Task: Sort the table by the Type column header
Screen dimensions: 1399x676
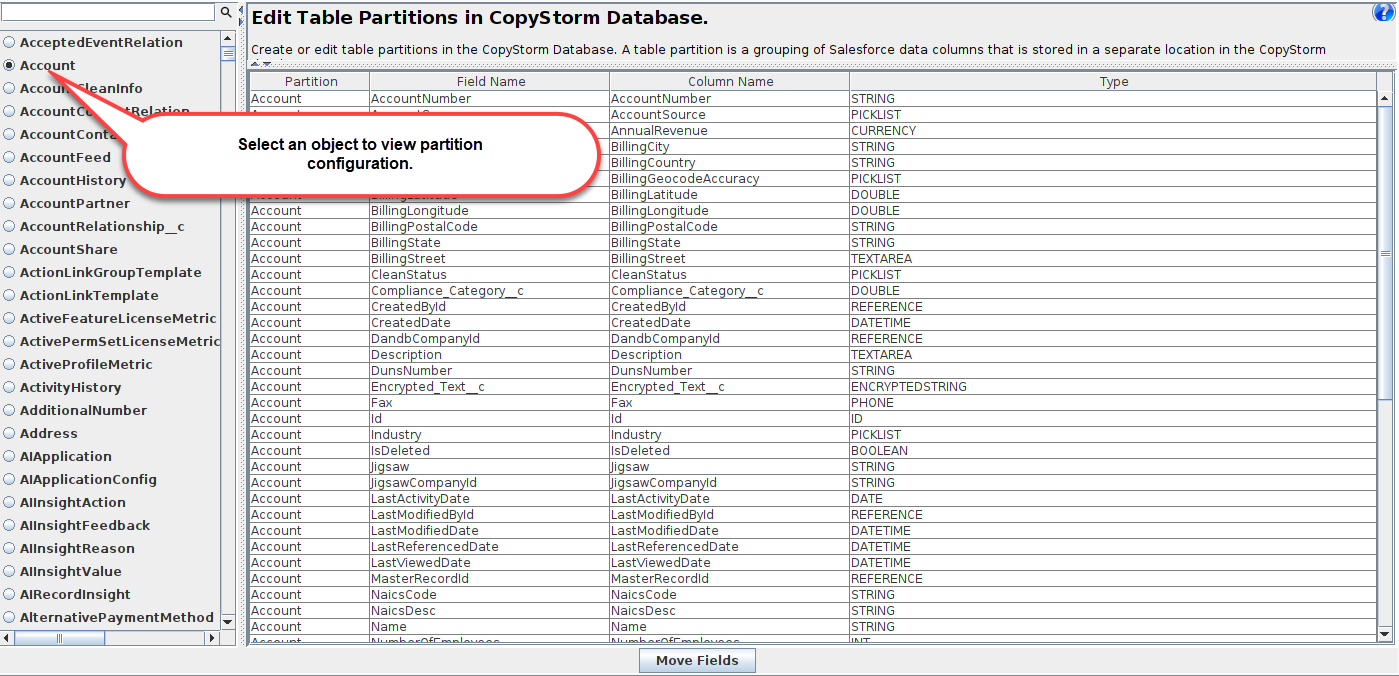Action: click(x=1113, y=81)
